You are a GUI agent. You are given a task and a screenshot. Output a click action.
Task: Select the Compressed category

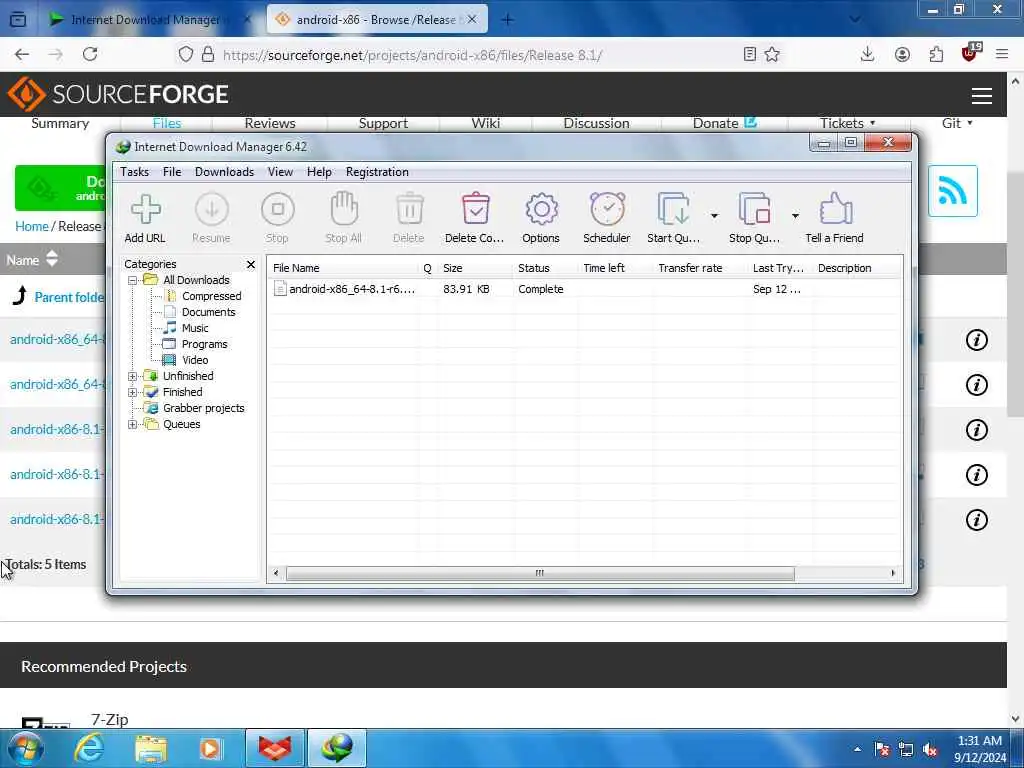[x=211, y=296]
